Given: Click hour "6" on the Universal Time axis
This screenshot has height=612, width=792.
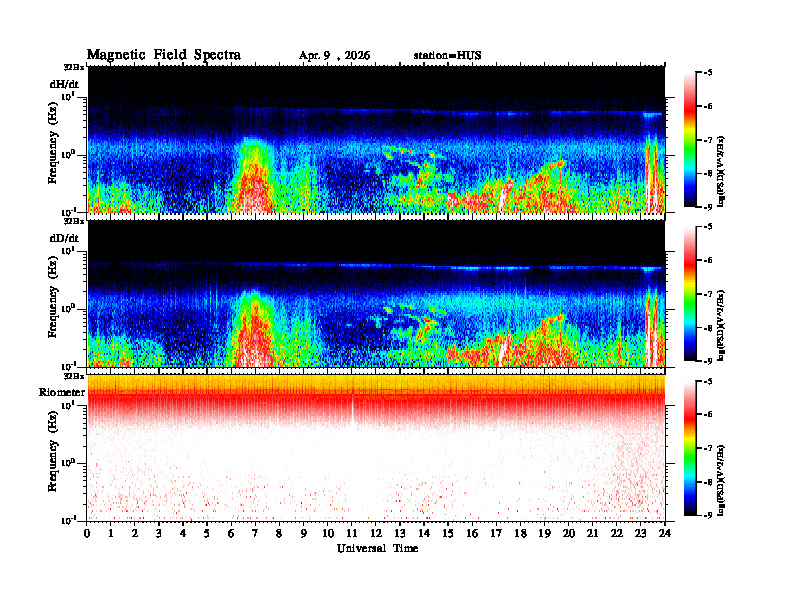Looking at the screenshot, I should tap(231, 533).
